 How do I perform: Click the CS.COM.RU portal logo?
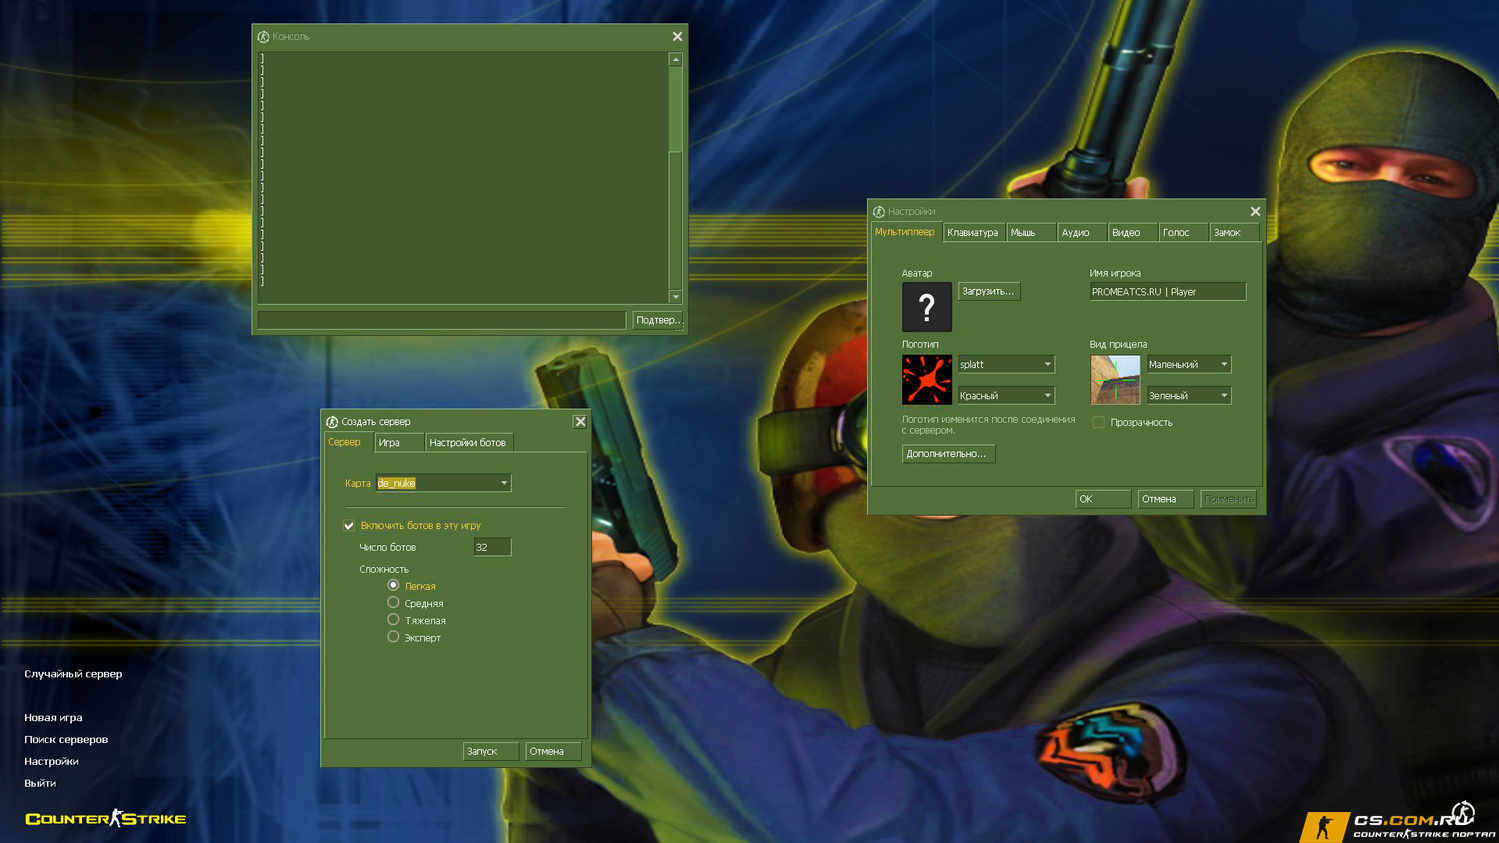coord(1400,824)
